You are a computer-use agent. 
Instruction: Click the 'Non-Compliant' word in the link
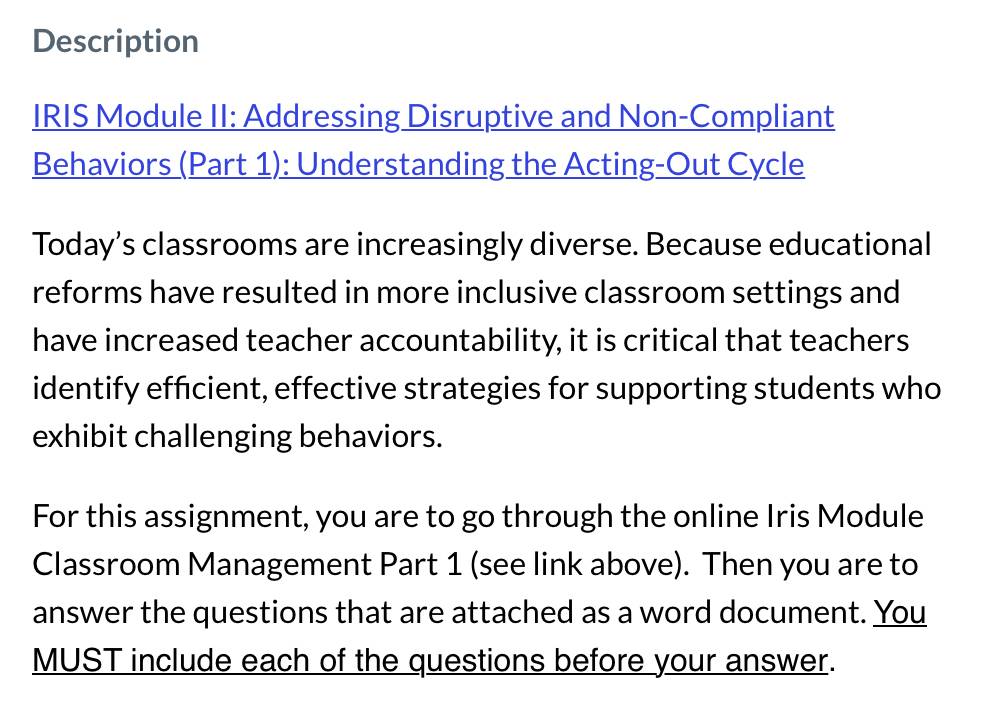coord(726,116)
